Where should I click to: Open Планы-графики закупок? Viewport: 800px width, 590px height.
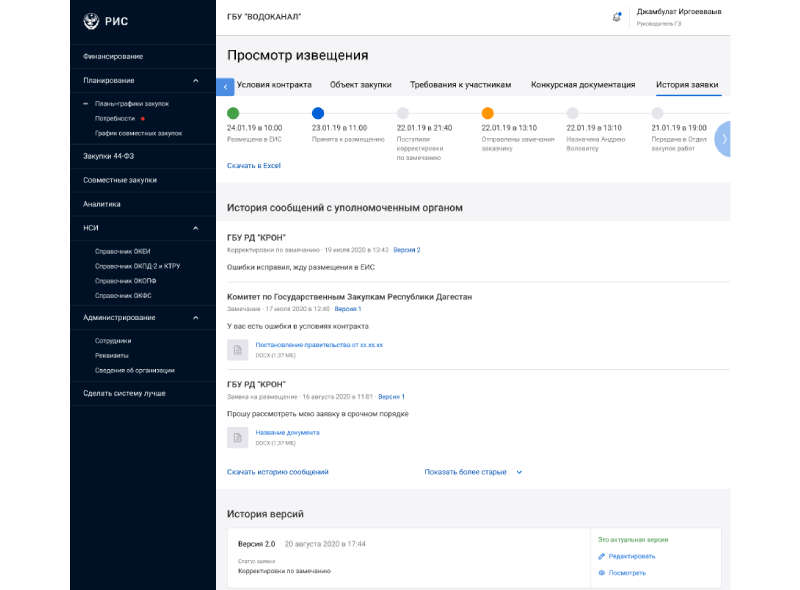(132, 104)
